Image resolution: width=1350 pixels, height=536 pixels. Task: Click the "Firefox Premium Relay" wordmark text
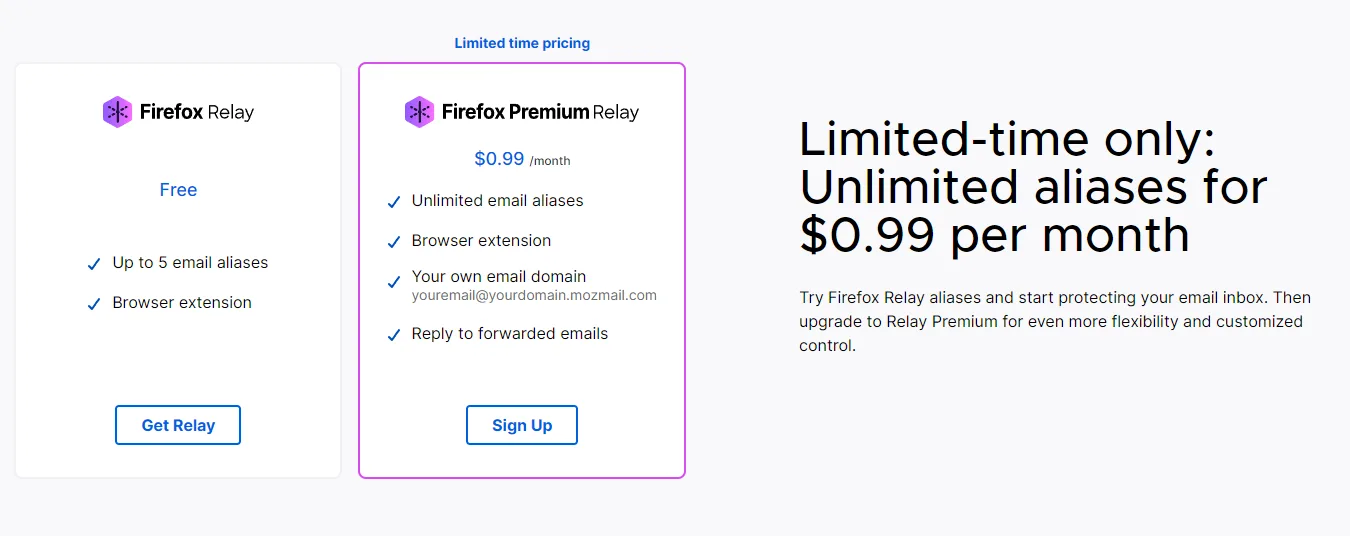[x=540, y=112]
